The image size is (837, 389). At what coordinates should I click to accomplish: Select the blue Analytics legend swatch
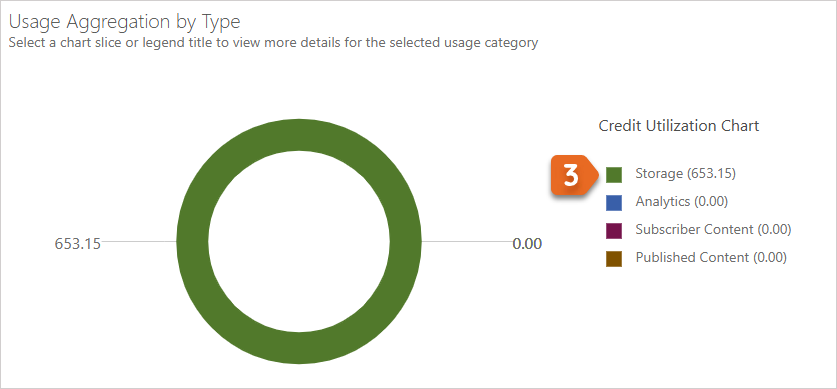[614, 203]
